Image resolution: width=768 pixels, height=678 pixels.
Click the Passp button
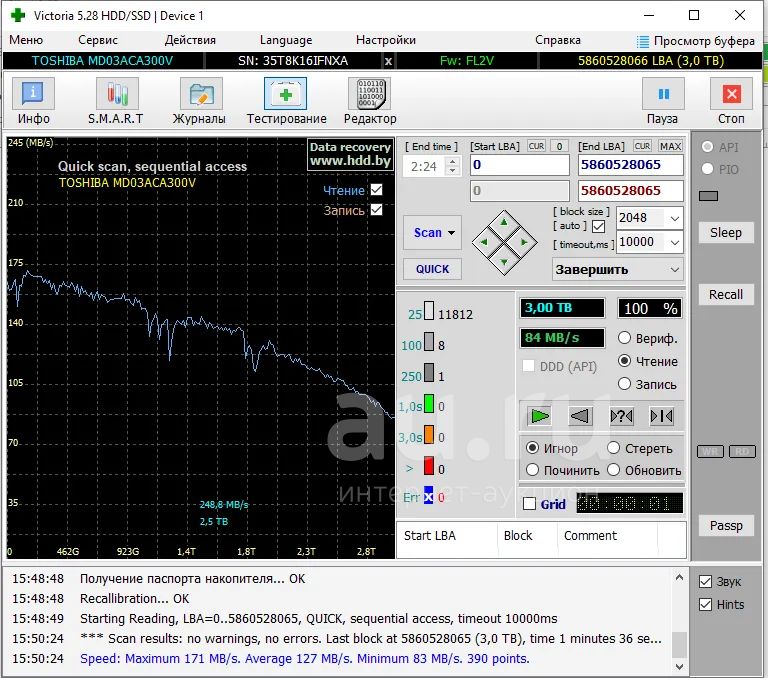click(725, 526)
